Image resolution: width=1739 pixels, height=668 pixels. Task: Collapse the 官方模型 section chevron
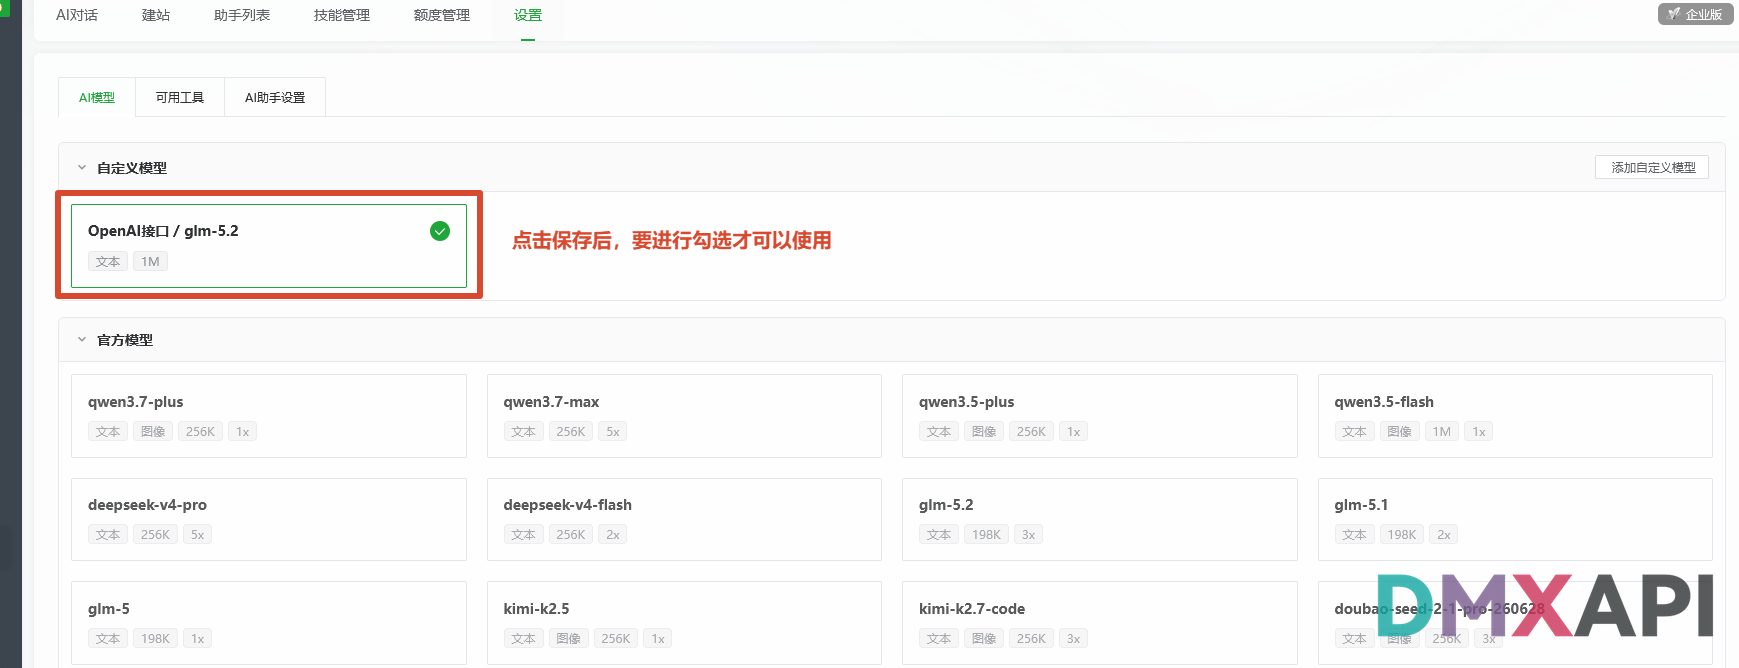(82, 340)
